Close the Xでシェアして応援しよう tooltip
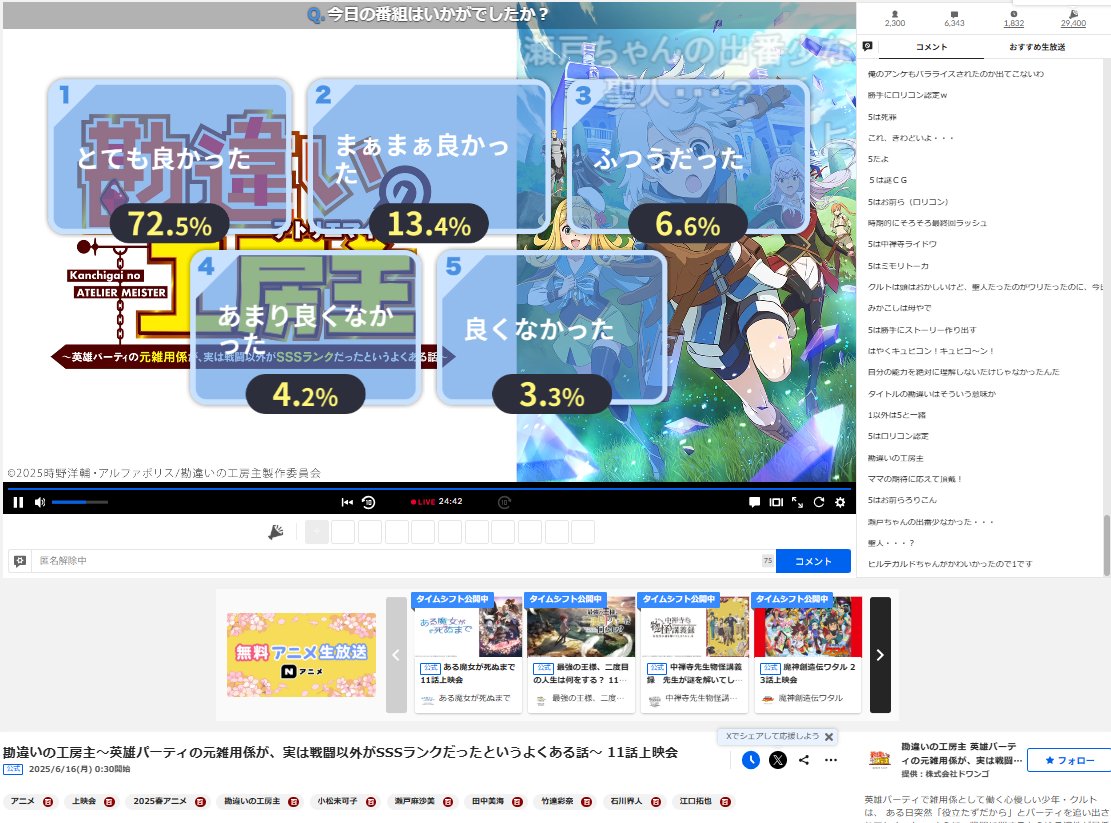The width and height of the screenshot is (1111, 823). [829, 737]
